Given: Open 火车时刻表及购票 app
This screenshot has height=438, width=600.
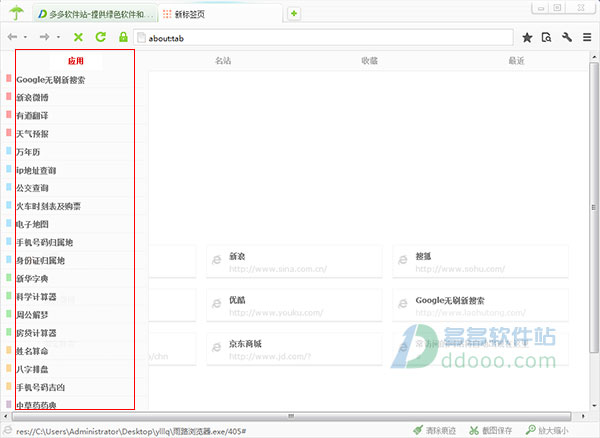Looking at the screenshot, I should point(48,206).
